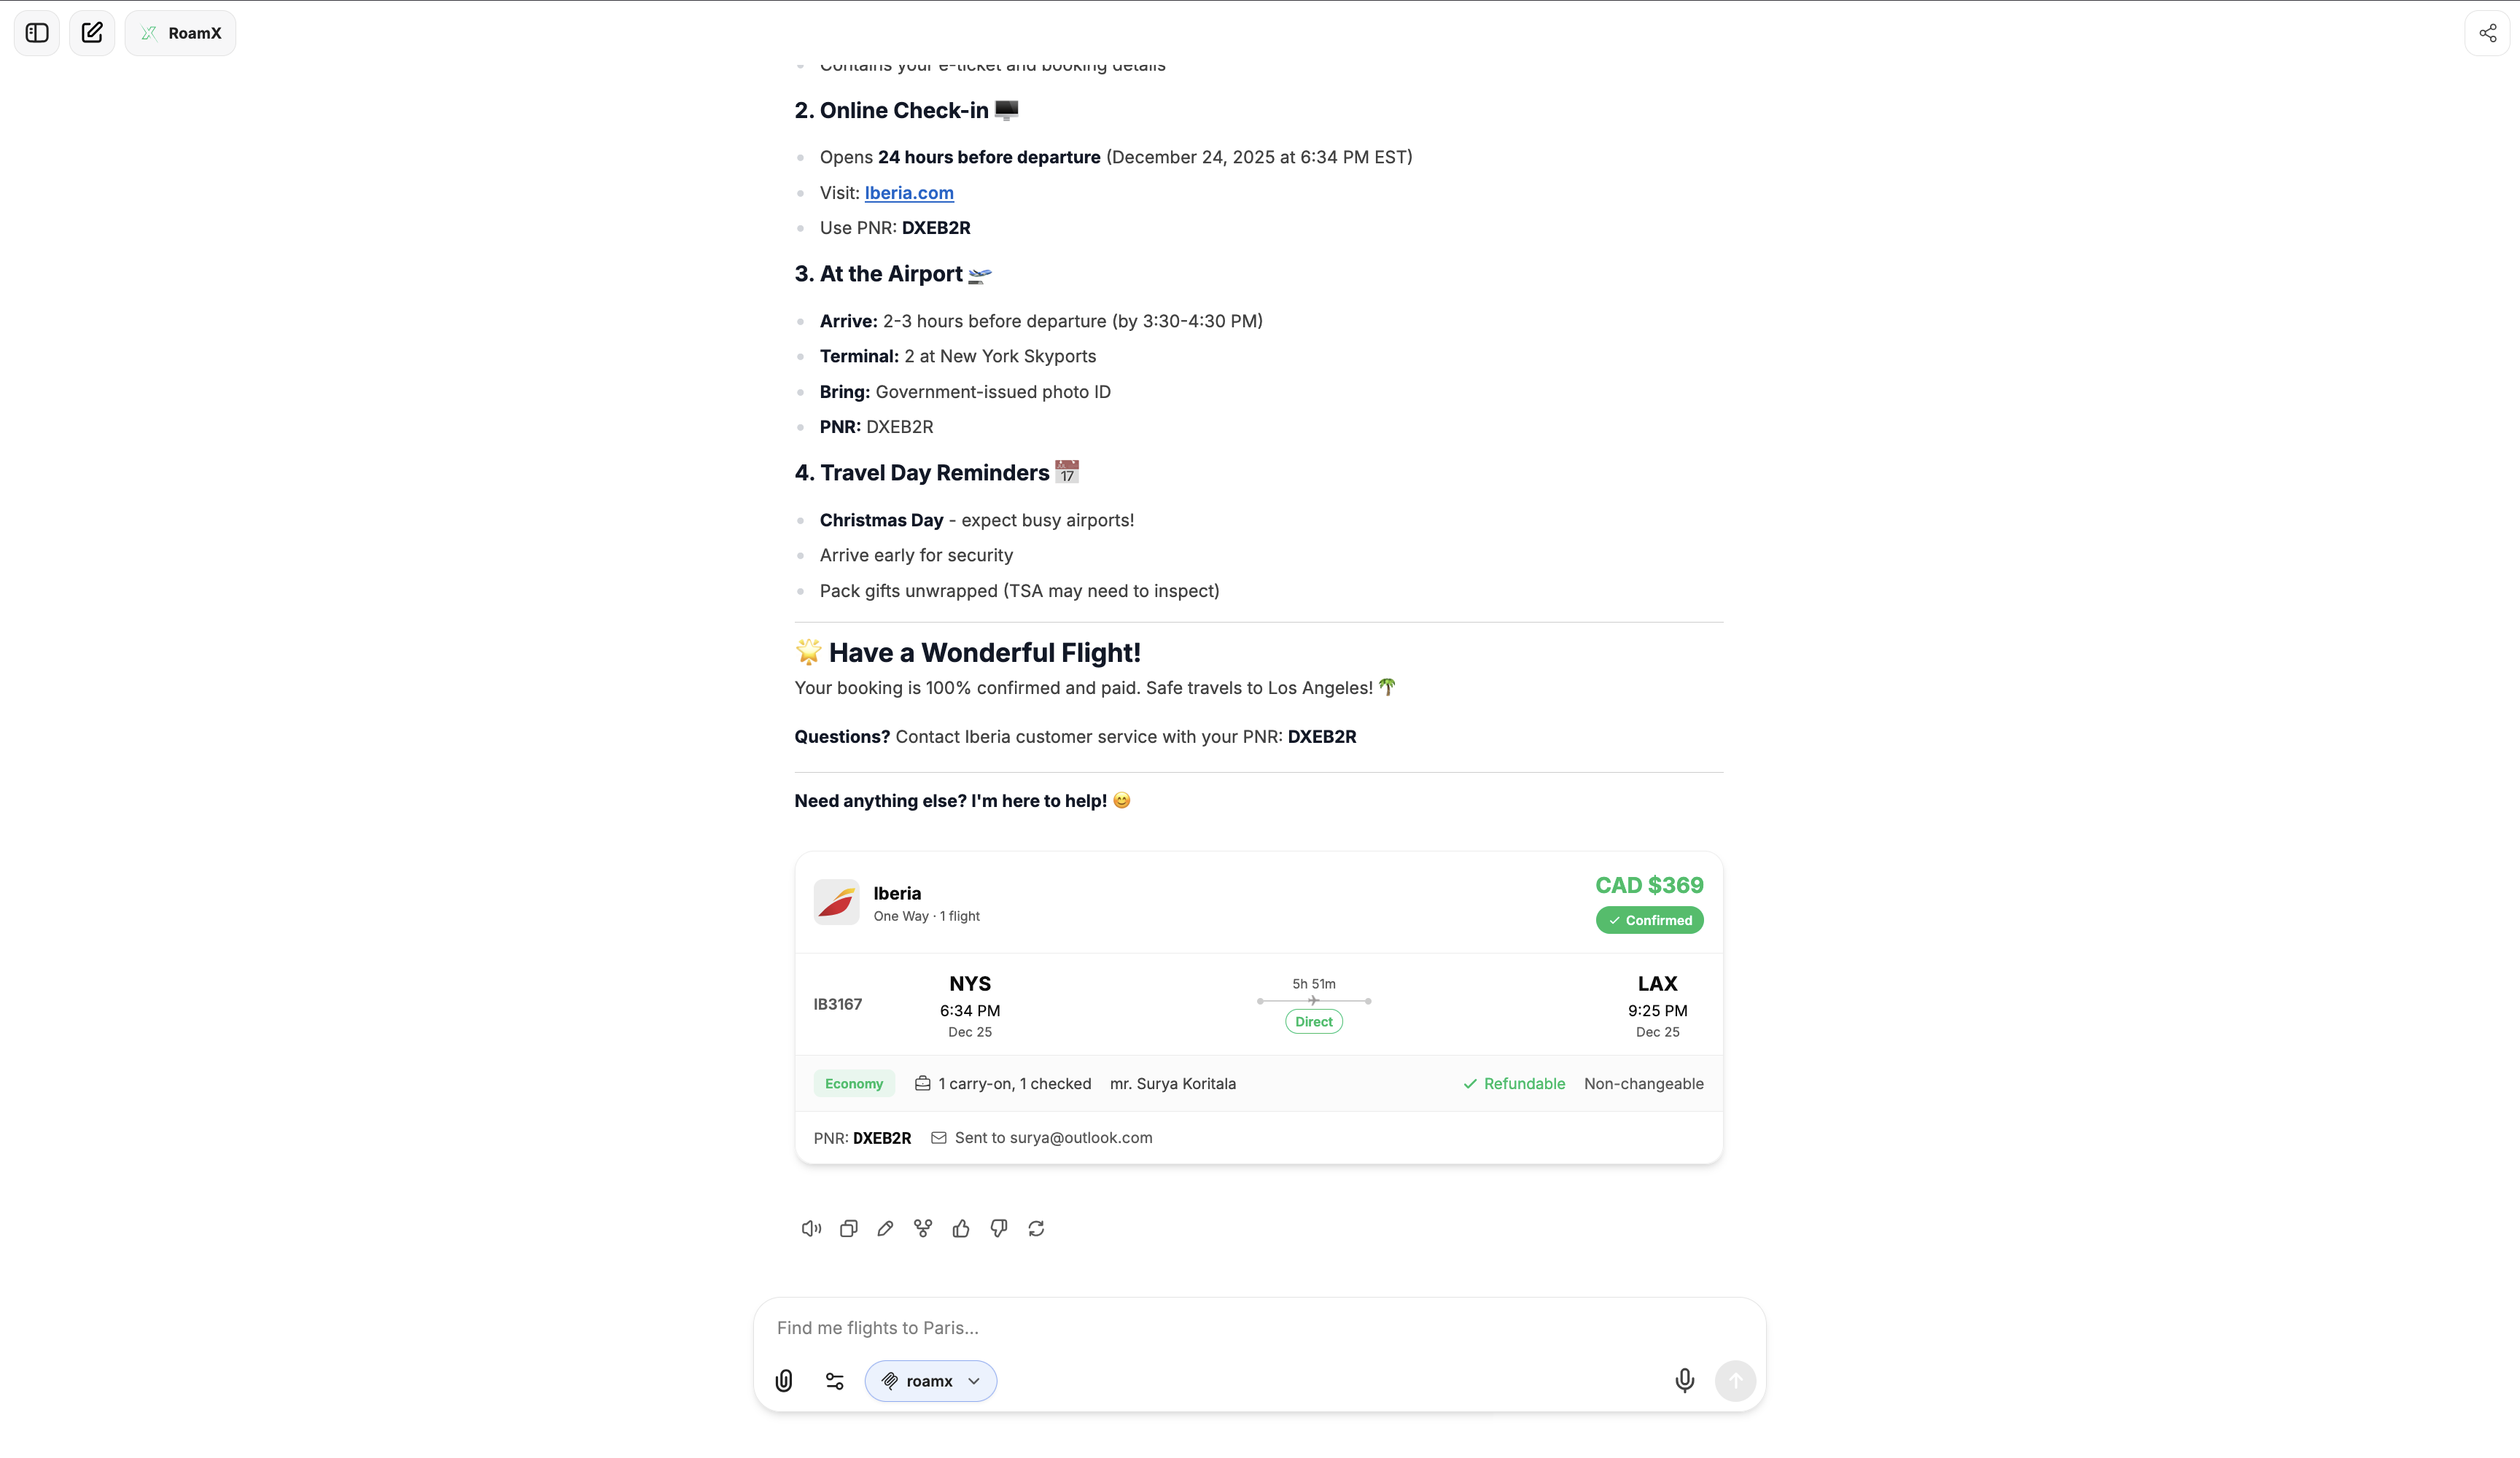Image resolution: width=2520 pixels, height=1458 pixels.
Task: Play the response aloud with the speaker icon
Action: point(811,1228)
